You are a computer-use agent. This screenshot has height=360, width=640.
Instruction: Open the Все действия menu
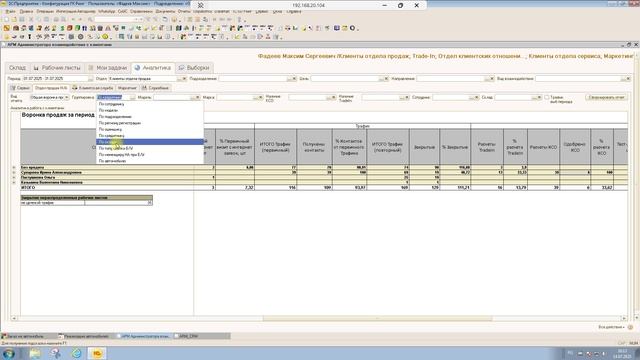(x=611, y=327)
